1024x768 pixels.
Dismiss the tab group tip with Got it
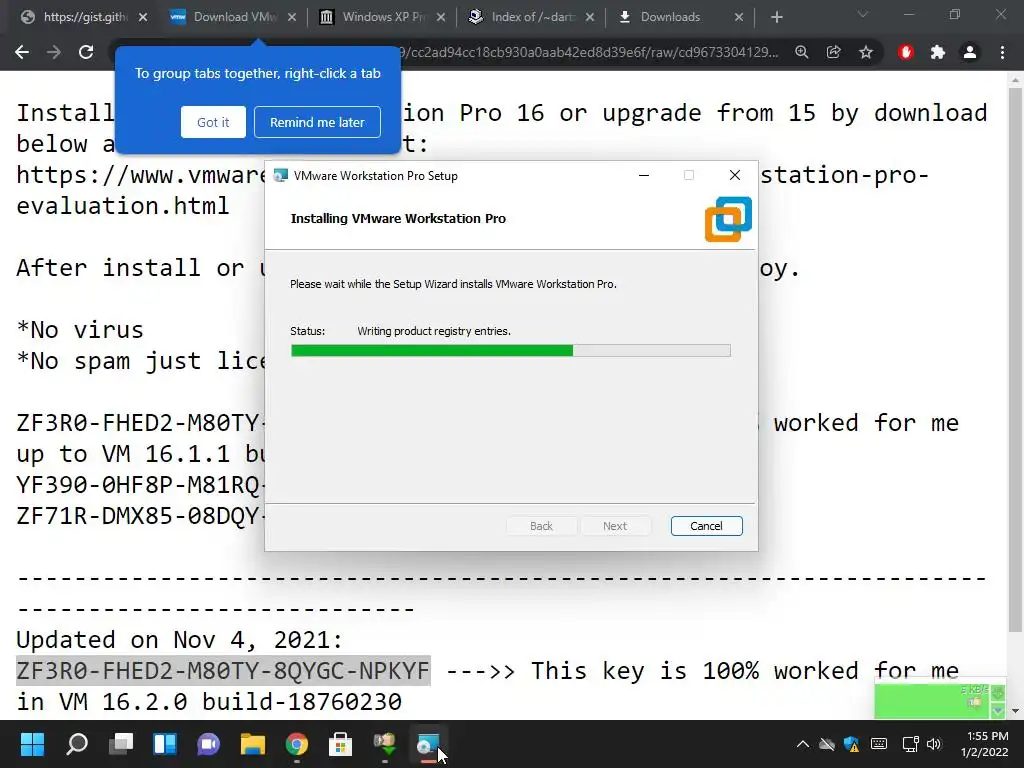click(x=213, y=122)
